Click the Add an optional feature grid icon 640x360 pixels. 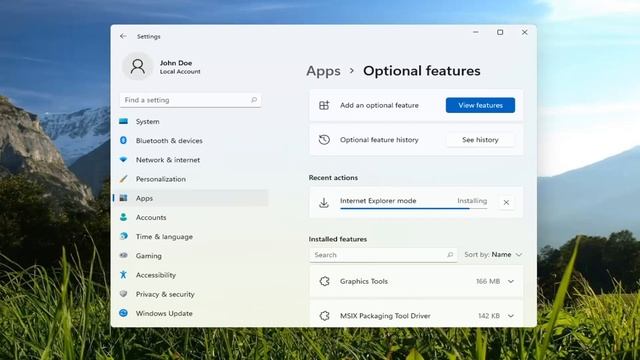pyautogui.click(x=324, y=105)
